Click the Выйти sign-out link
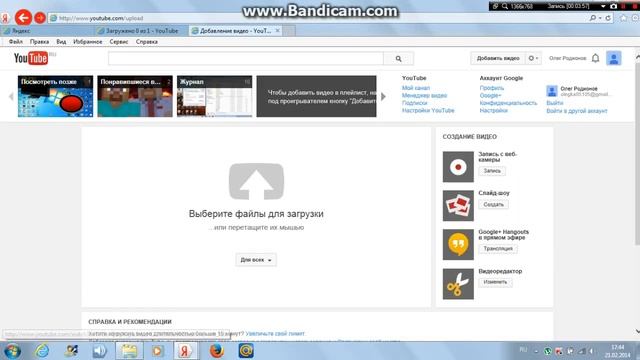The width and height of the screenshot is (640, 360). [555, 103]
